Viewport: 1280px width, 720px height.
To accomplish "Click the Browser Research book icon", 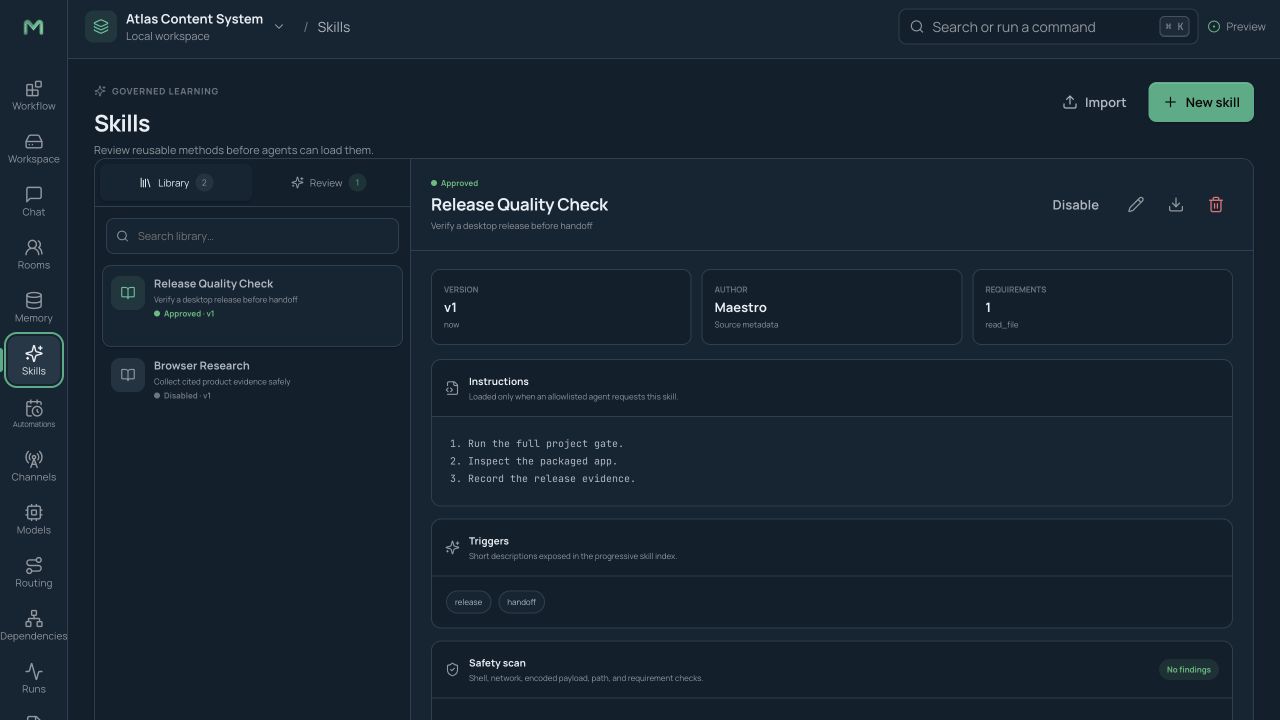I will click(x=128, y=375).
